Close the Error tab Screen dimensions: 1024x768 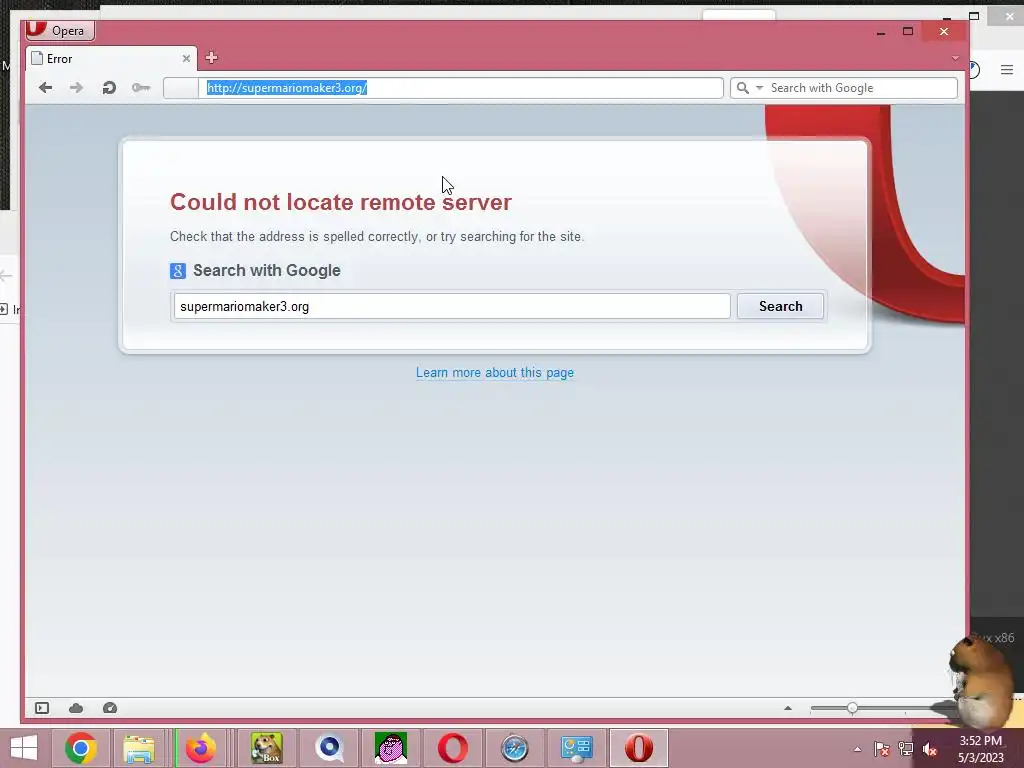pyautogui.click(x=186, y=59)
